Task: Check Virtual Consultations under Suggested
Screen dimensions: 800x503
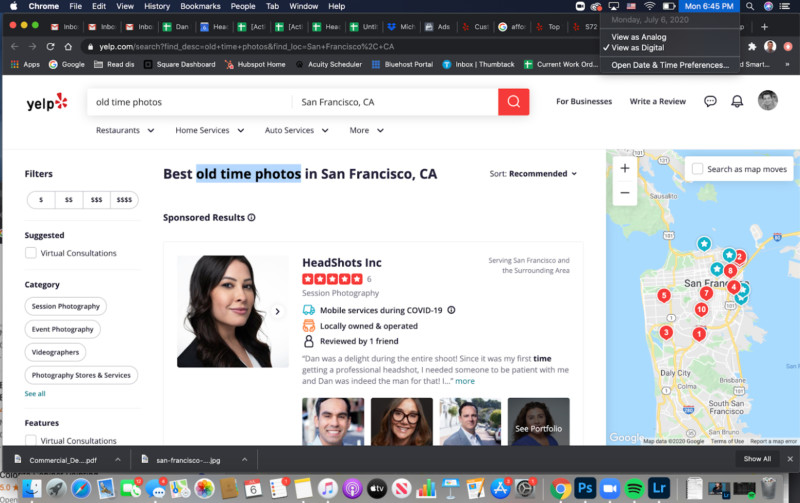Action: (x=31, y=253)
